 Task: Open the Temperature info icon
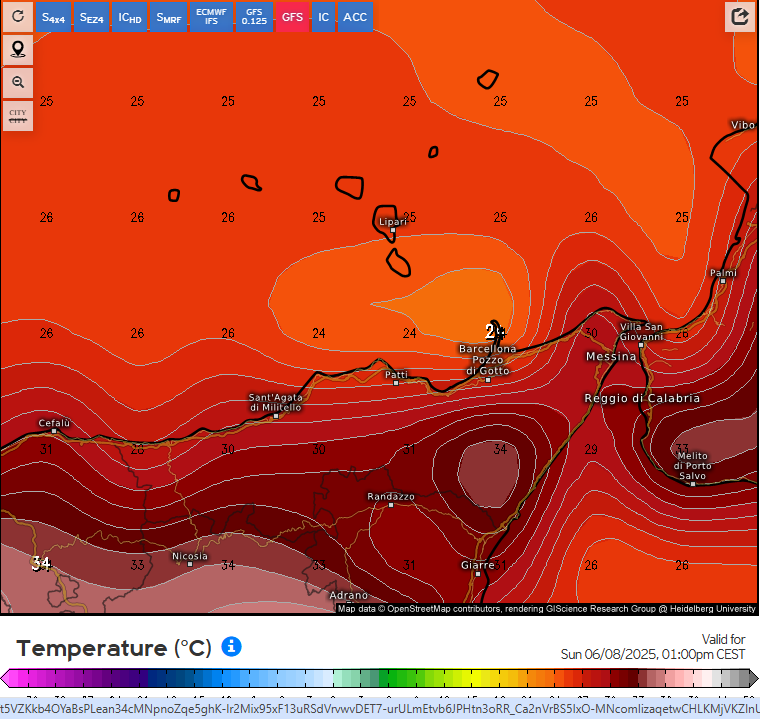tap(231, 647)
